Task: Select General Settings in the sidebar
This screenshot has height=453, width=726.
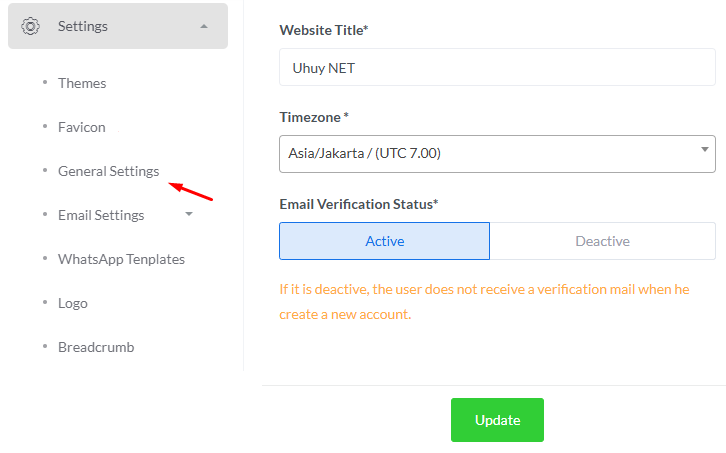Action: pyautogui.click(x=108, y=171)
